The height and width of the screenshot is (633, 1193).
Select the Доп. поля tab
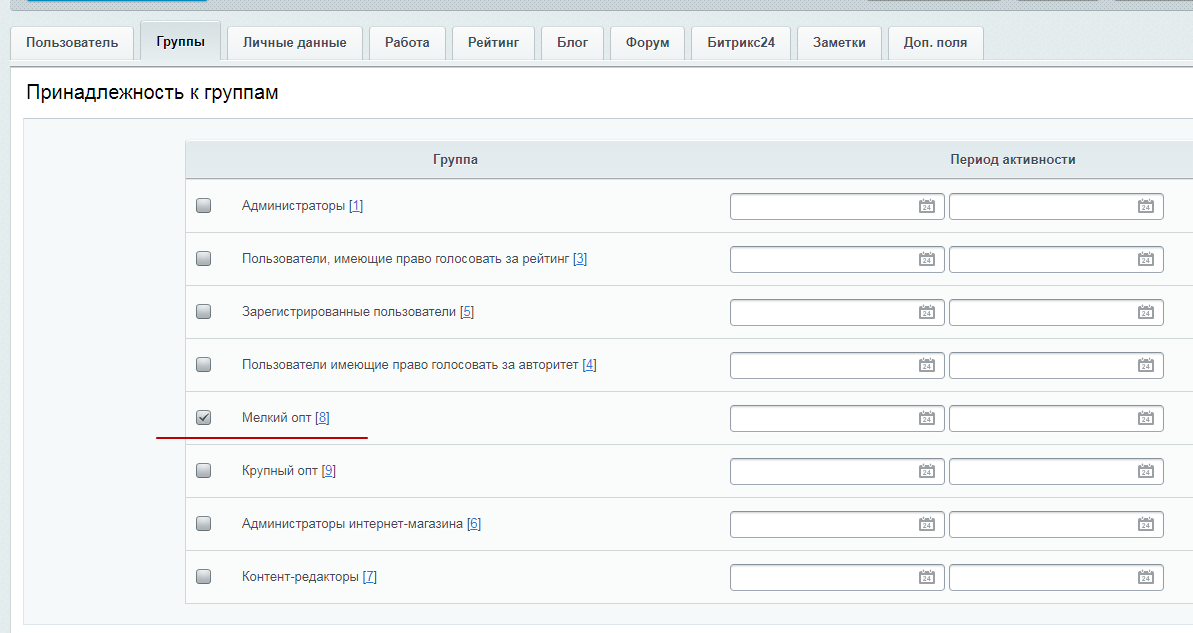[935, 43]
